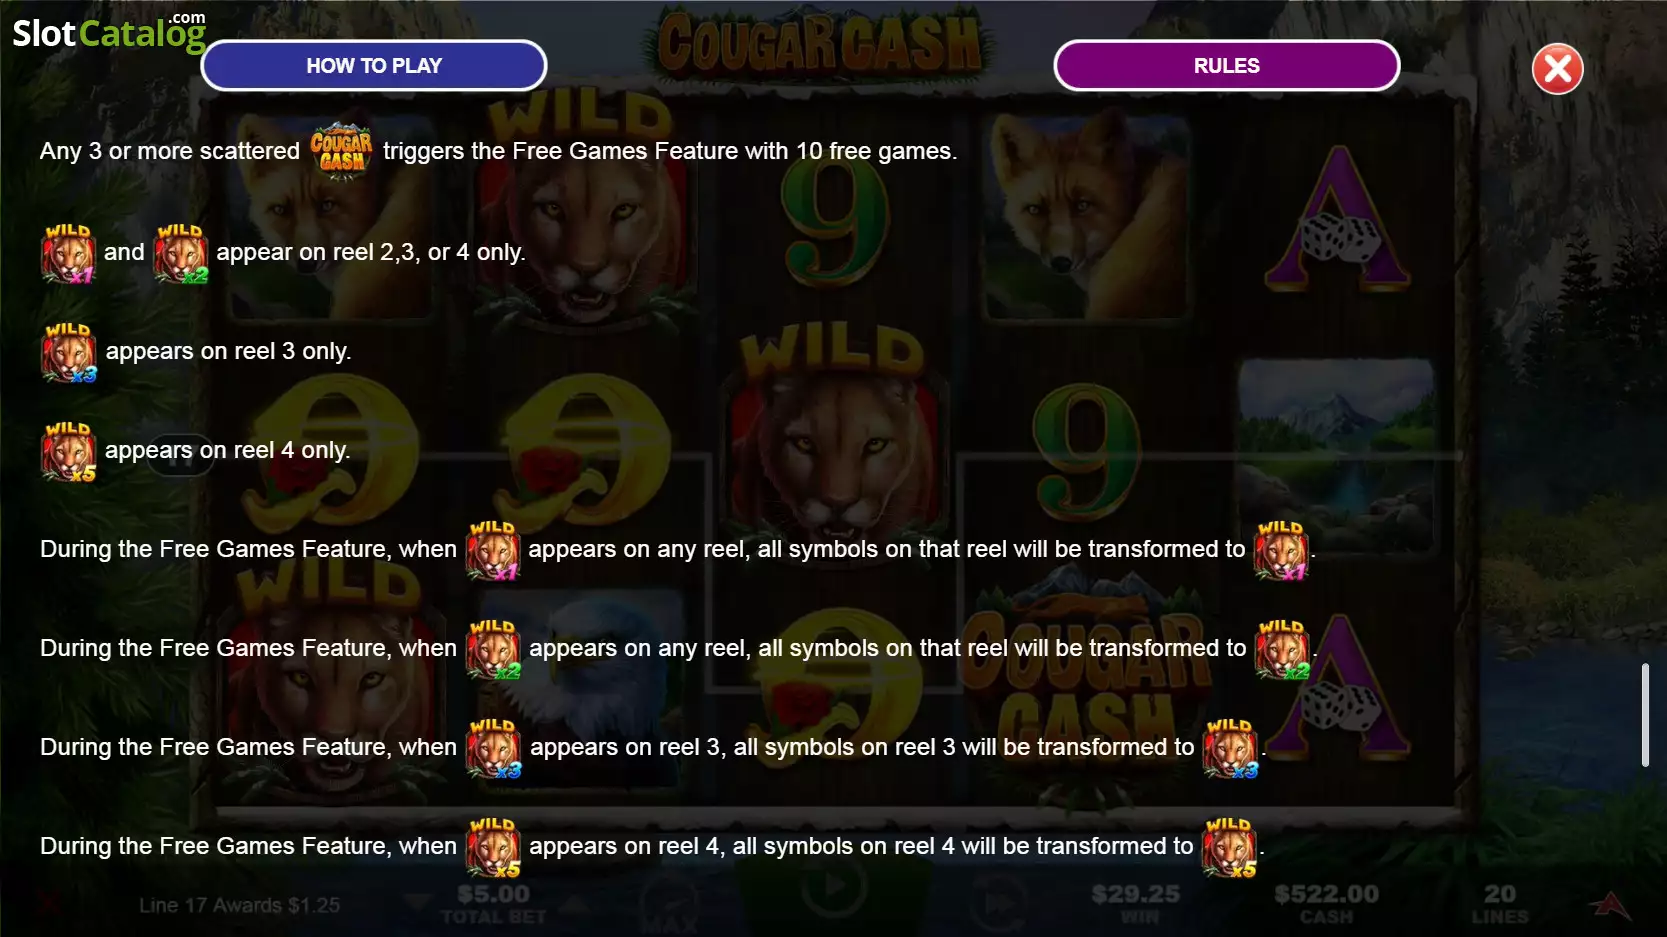Click the Wild x2 icon before 'appear on reel'
The width and height of the screenshot is (1667, 937).
click(x=181, y=254)
